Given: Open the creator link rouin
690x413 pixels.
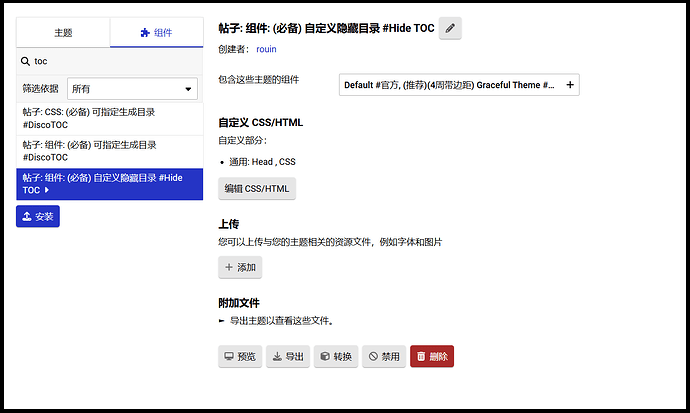Looking at the screenshot, I should [266, 49].
